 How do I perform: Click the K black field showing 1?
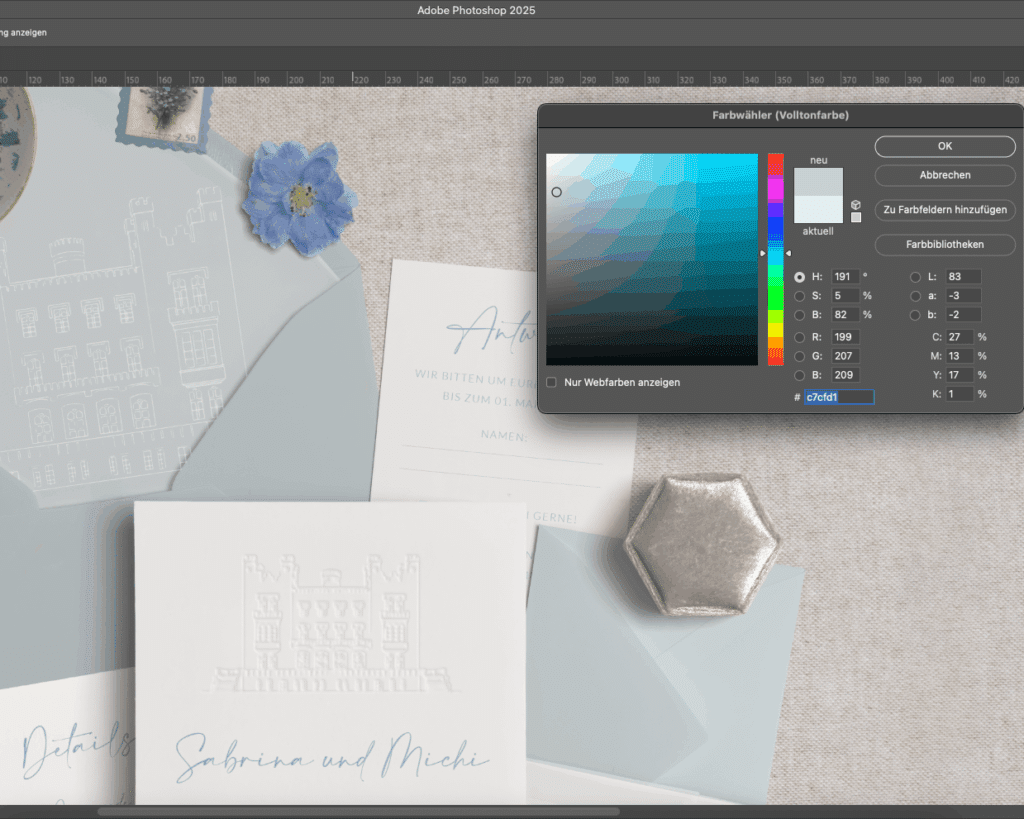pos(959,394)
